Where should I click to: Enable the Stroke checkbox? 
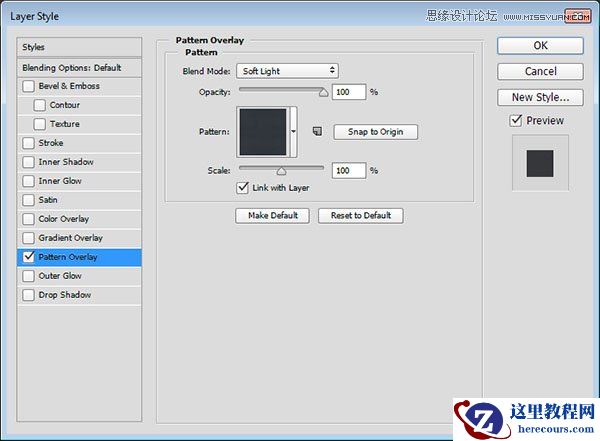pyautogui.click(x=28, y=143)
